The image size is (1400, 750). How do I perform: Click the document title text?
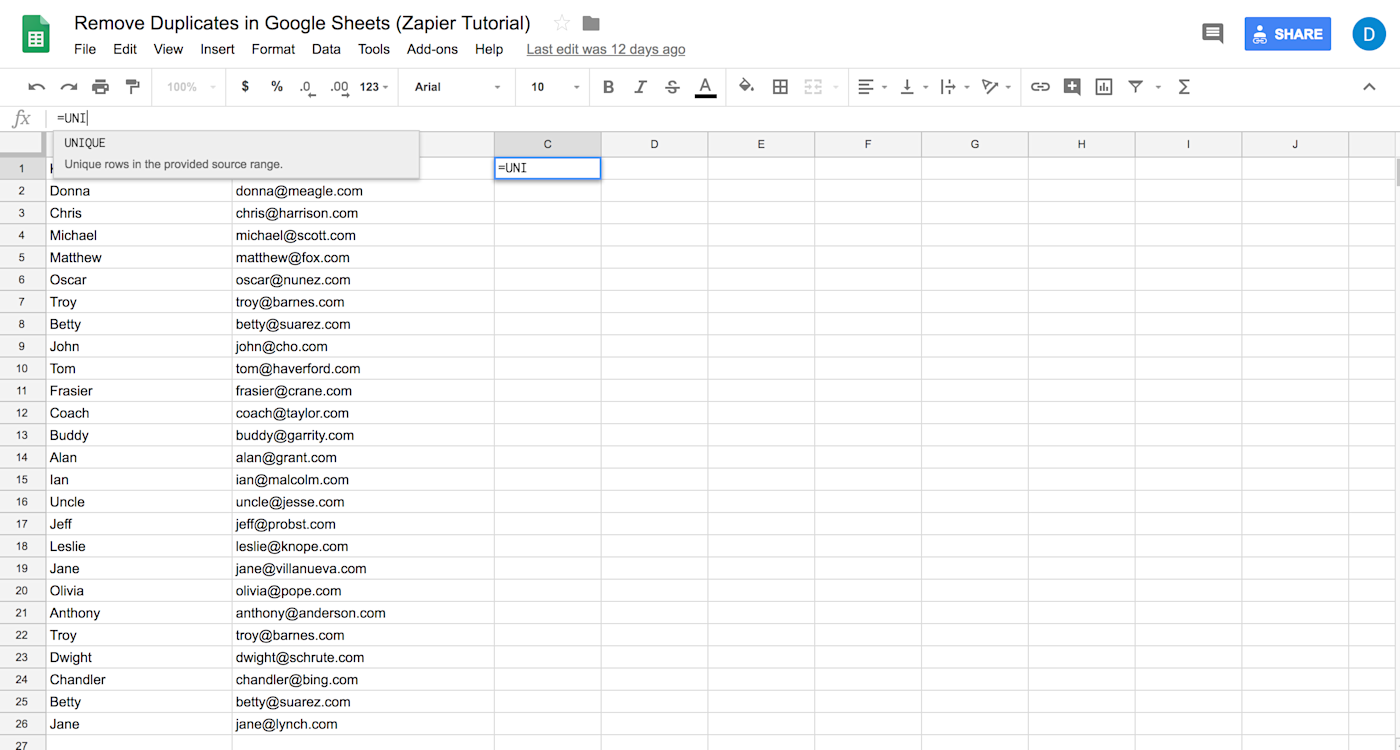click(302, 23)
